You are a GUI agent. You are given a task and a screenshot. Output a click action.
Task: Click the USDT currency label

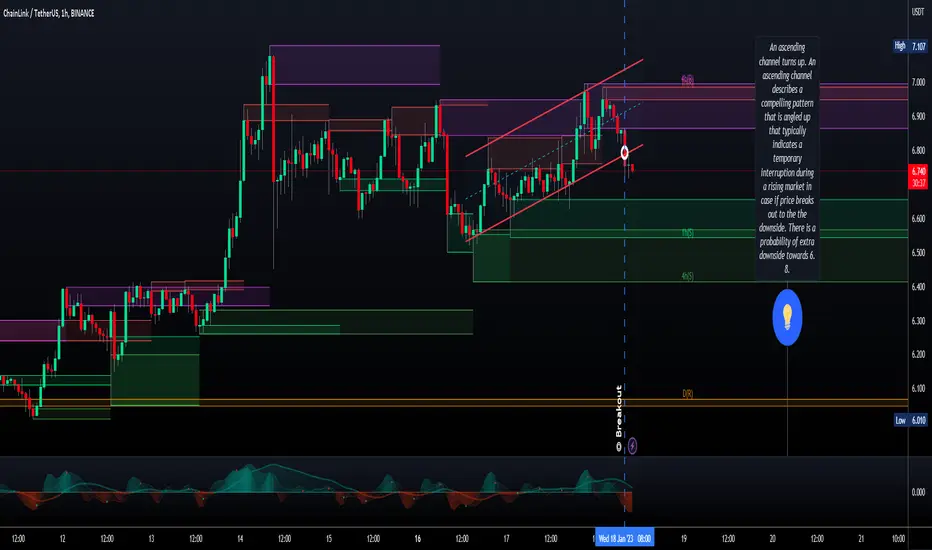(918, 12)
